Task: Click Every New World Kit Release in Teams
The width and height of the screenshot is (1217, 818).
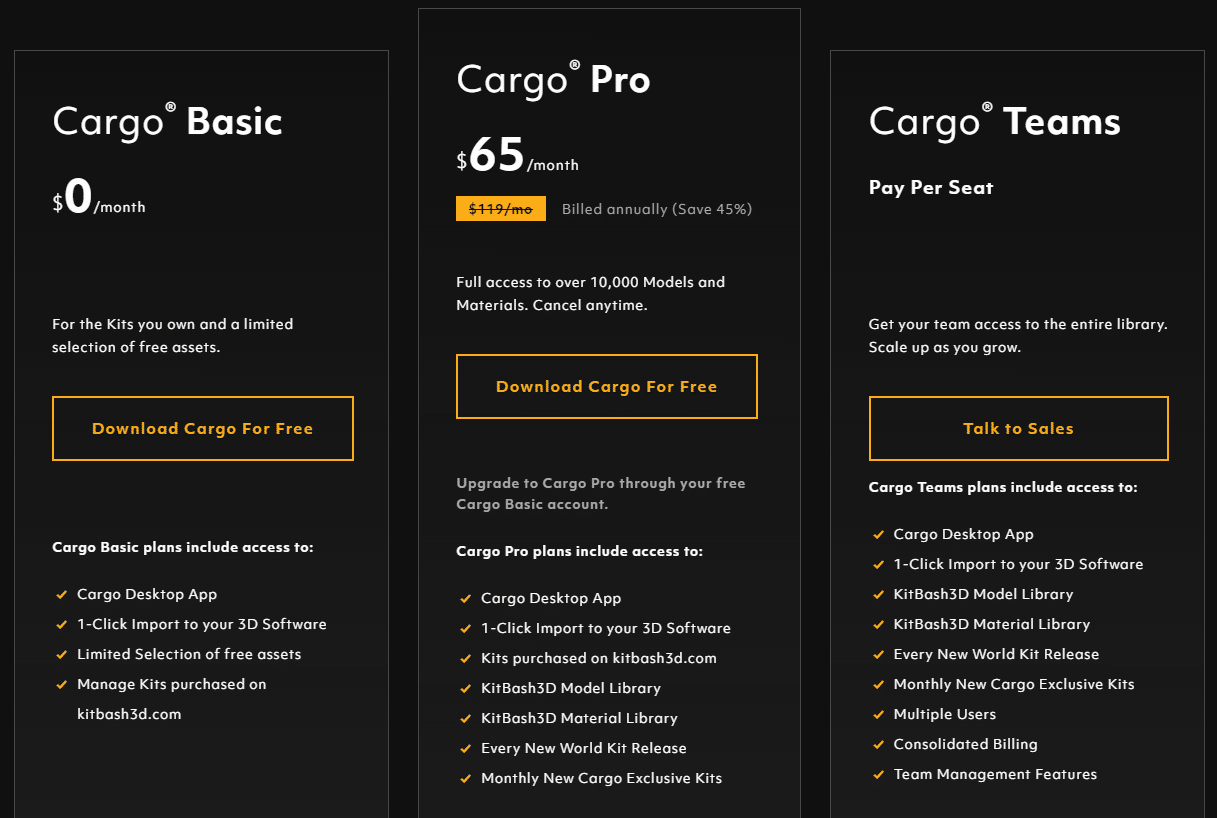Action: click(x=996, y=654)
